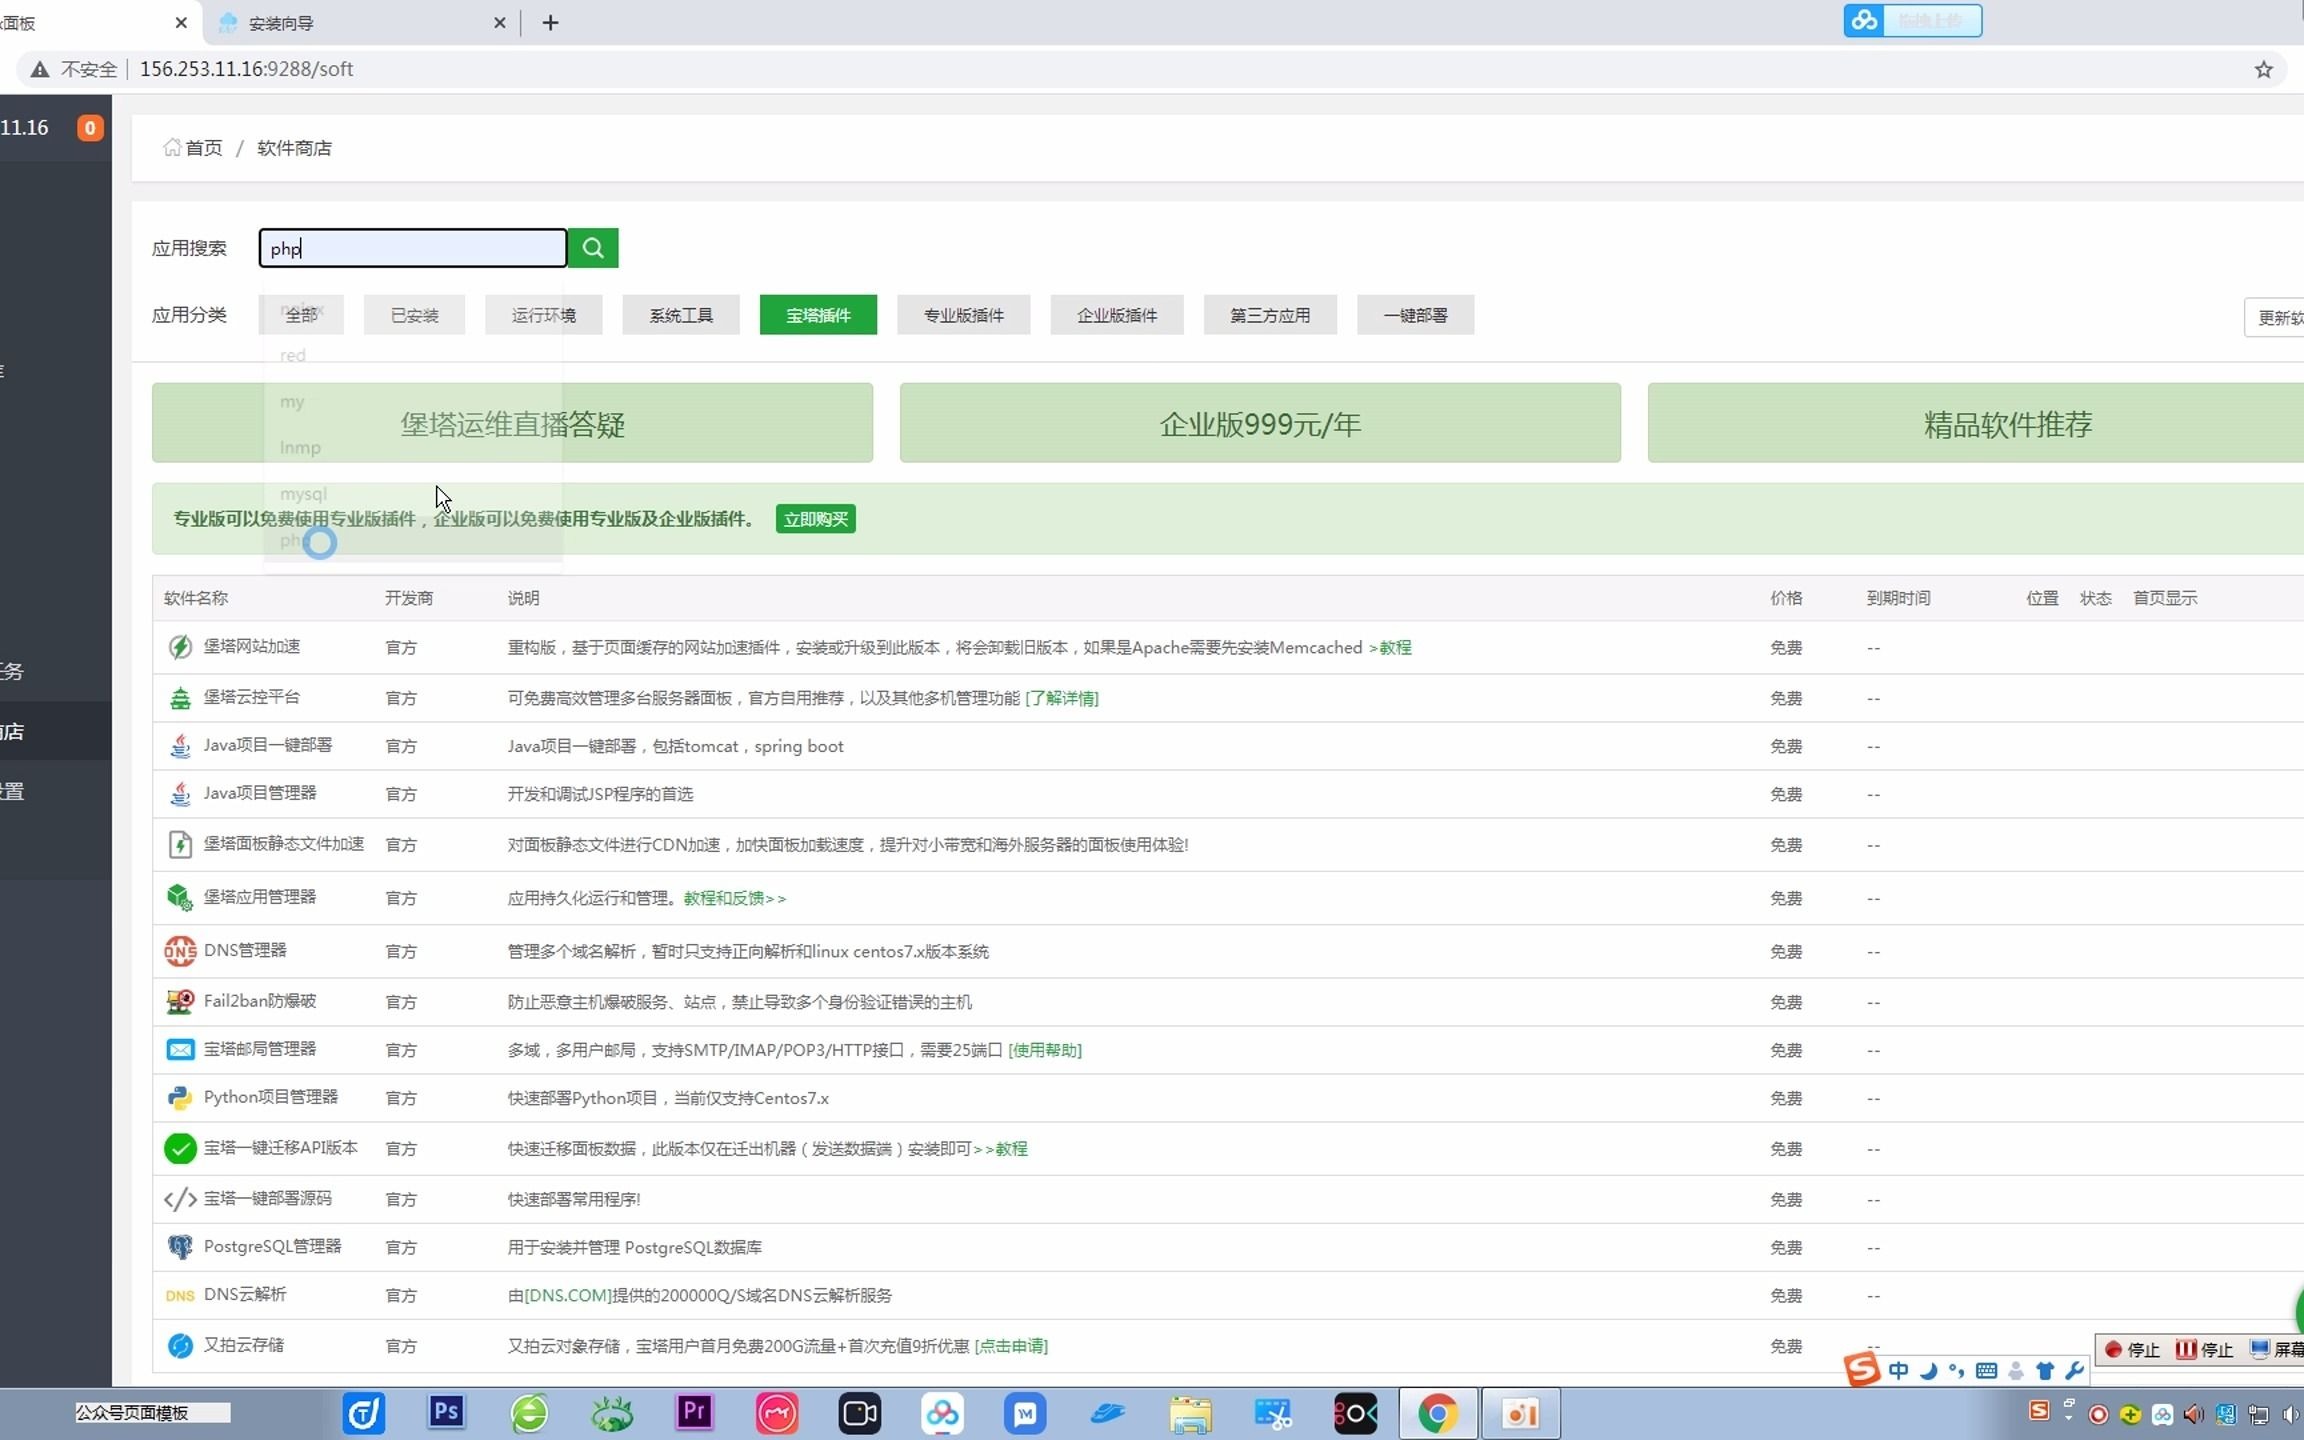The image size is (2304, 1440).
Task: Click the 精品软件推荐 banner
Action: (x=1976, y=423)
